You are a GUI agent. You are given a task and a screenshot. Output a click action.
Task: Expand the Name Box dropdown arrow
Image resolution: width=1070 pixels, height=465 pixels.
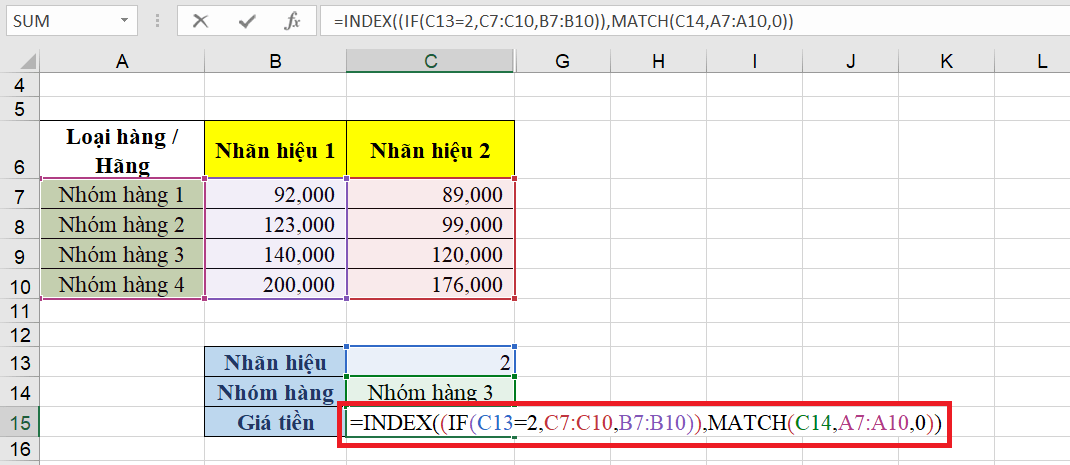123,21
